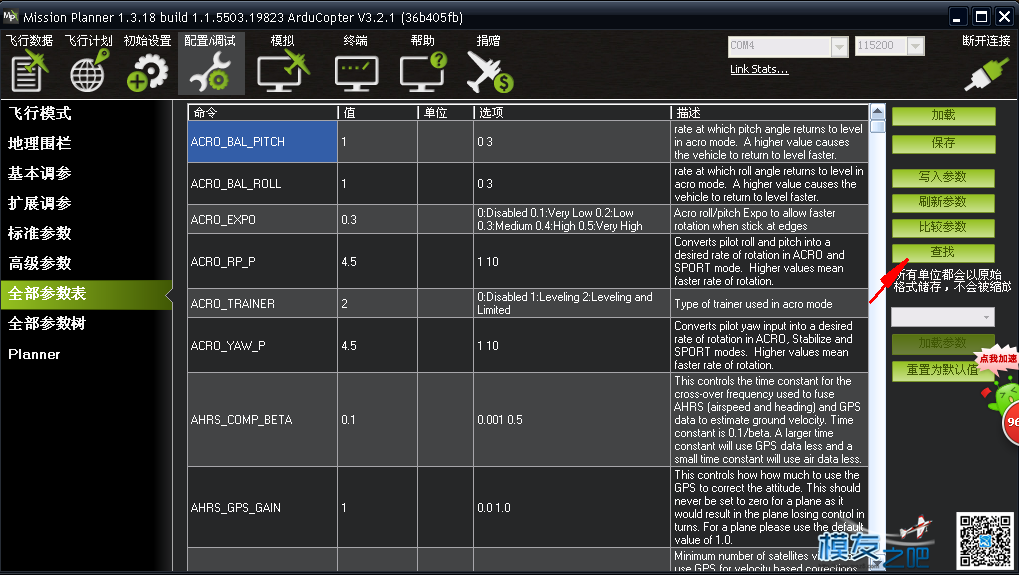The width and height of the screenshot is (1019, 575).
Task: Click the 写入参数 button
Action: [x=943, y=177]
